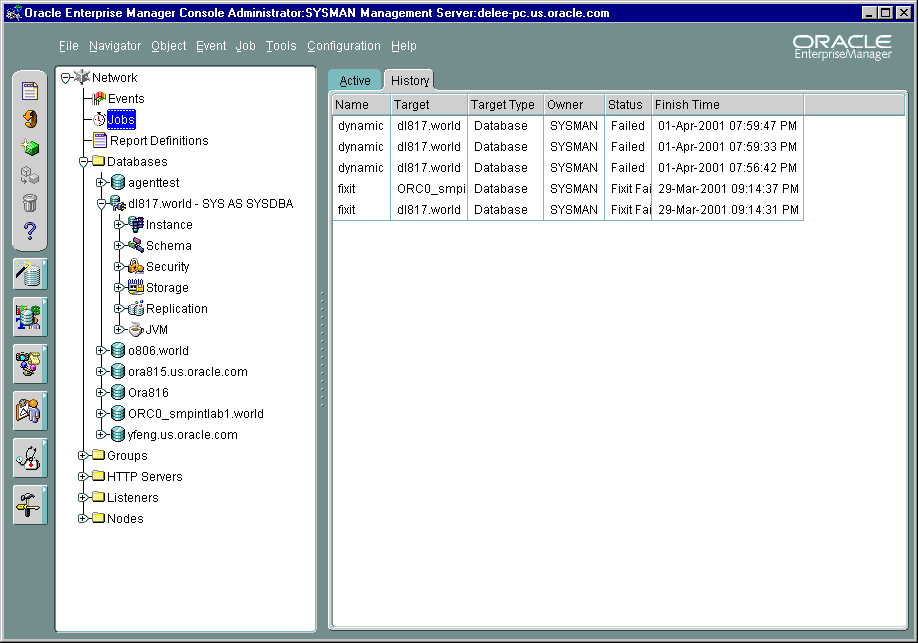Click the Storage icon in the tree

click(136, 287)
